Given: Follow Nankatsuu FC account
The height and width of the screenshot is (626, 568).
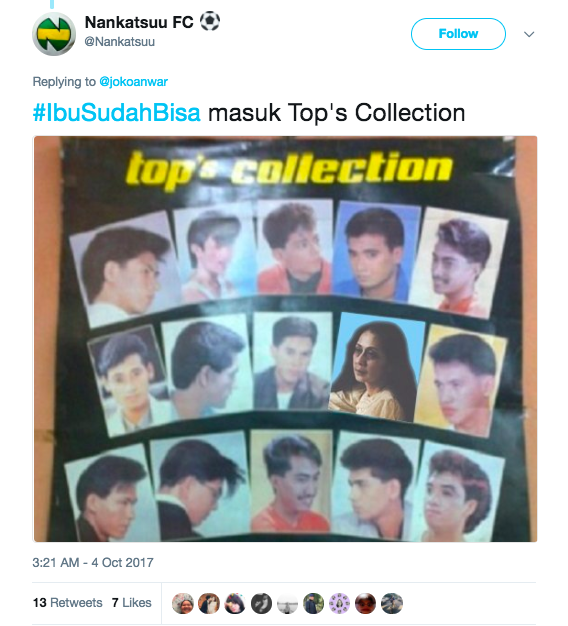Looking at the screenshot, I should coord(458,34).
